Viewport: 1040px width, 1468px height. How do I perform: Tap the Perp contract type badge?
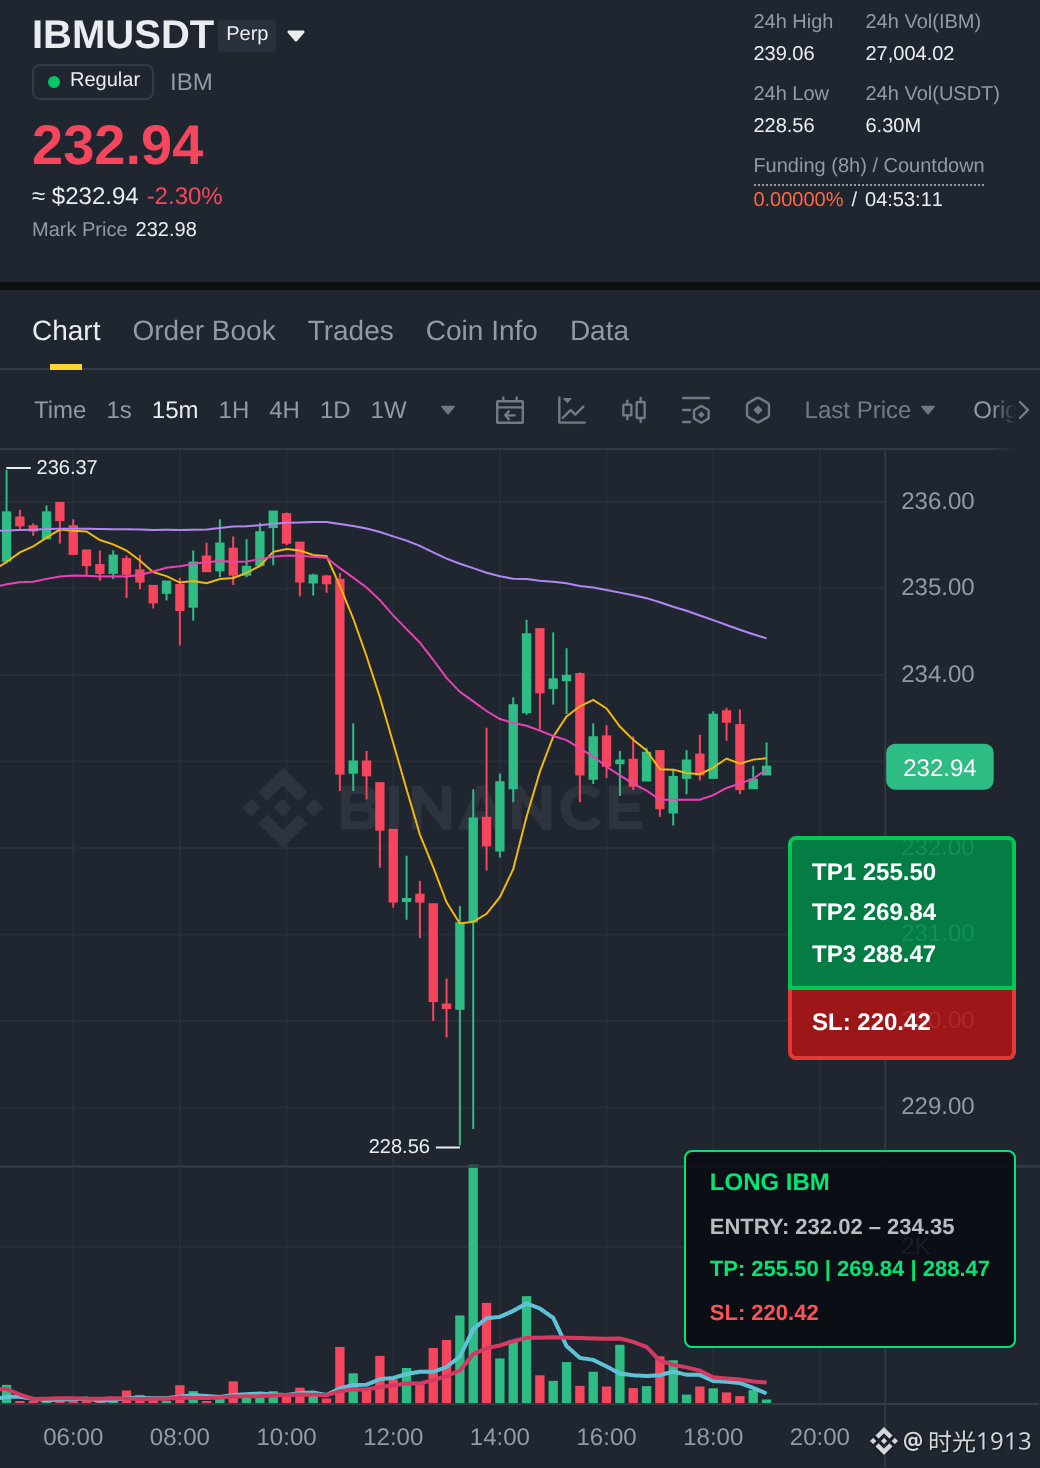click(247, 34)
